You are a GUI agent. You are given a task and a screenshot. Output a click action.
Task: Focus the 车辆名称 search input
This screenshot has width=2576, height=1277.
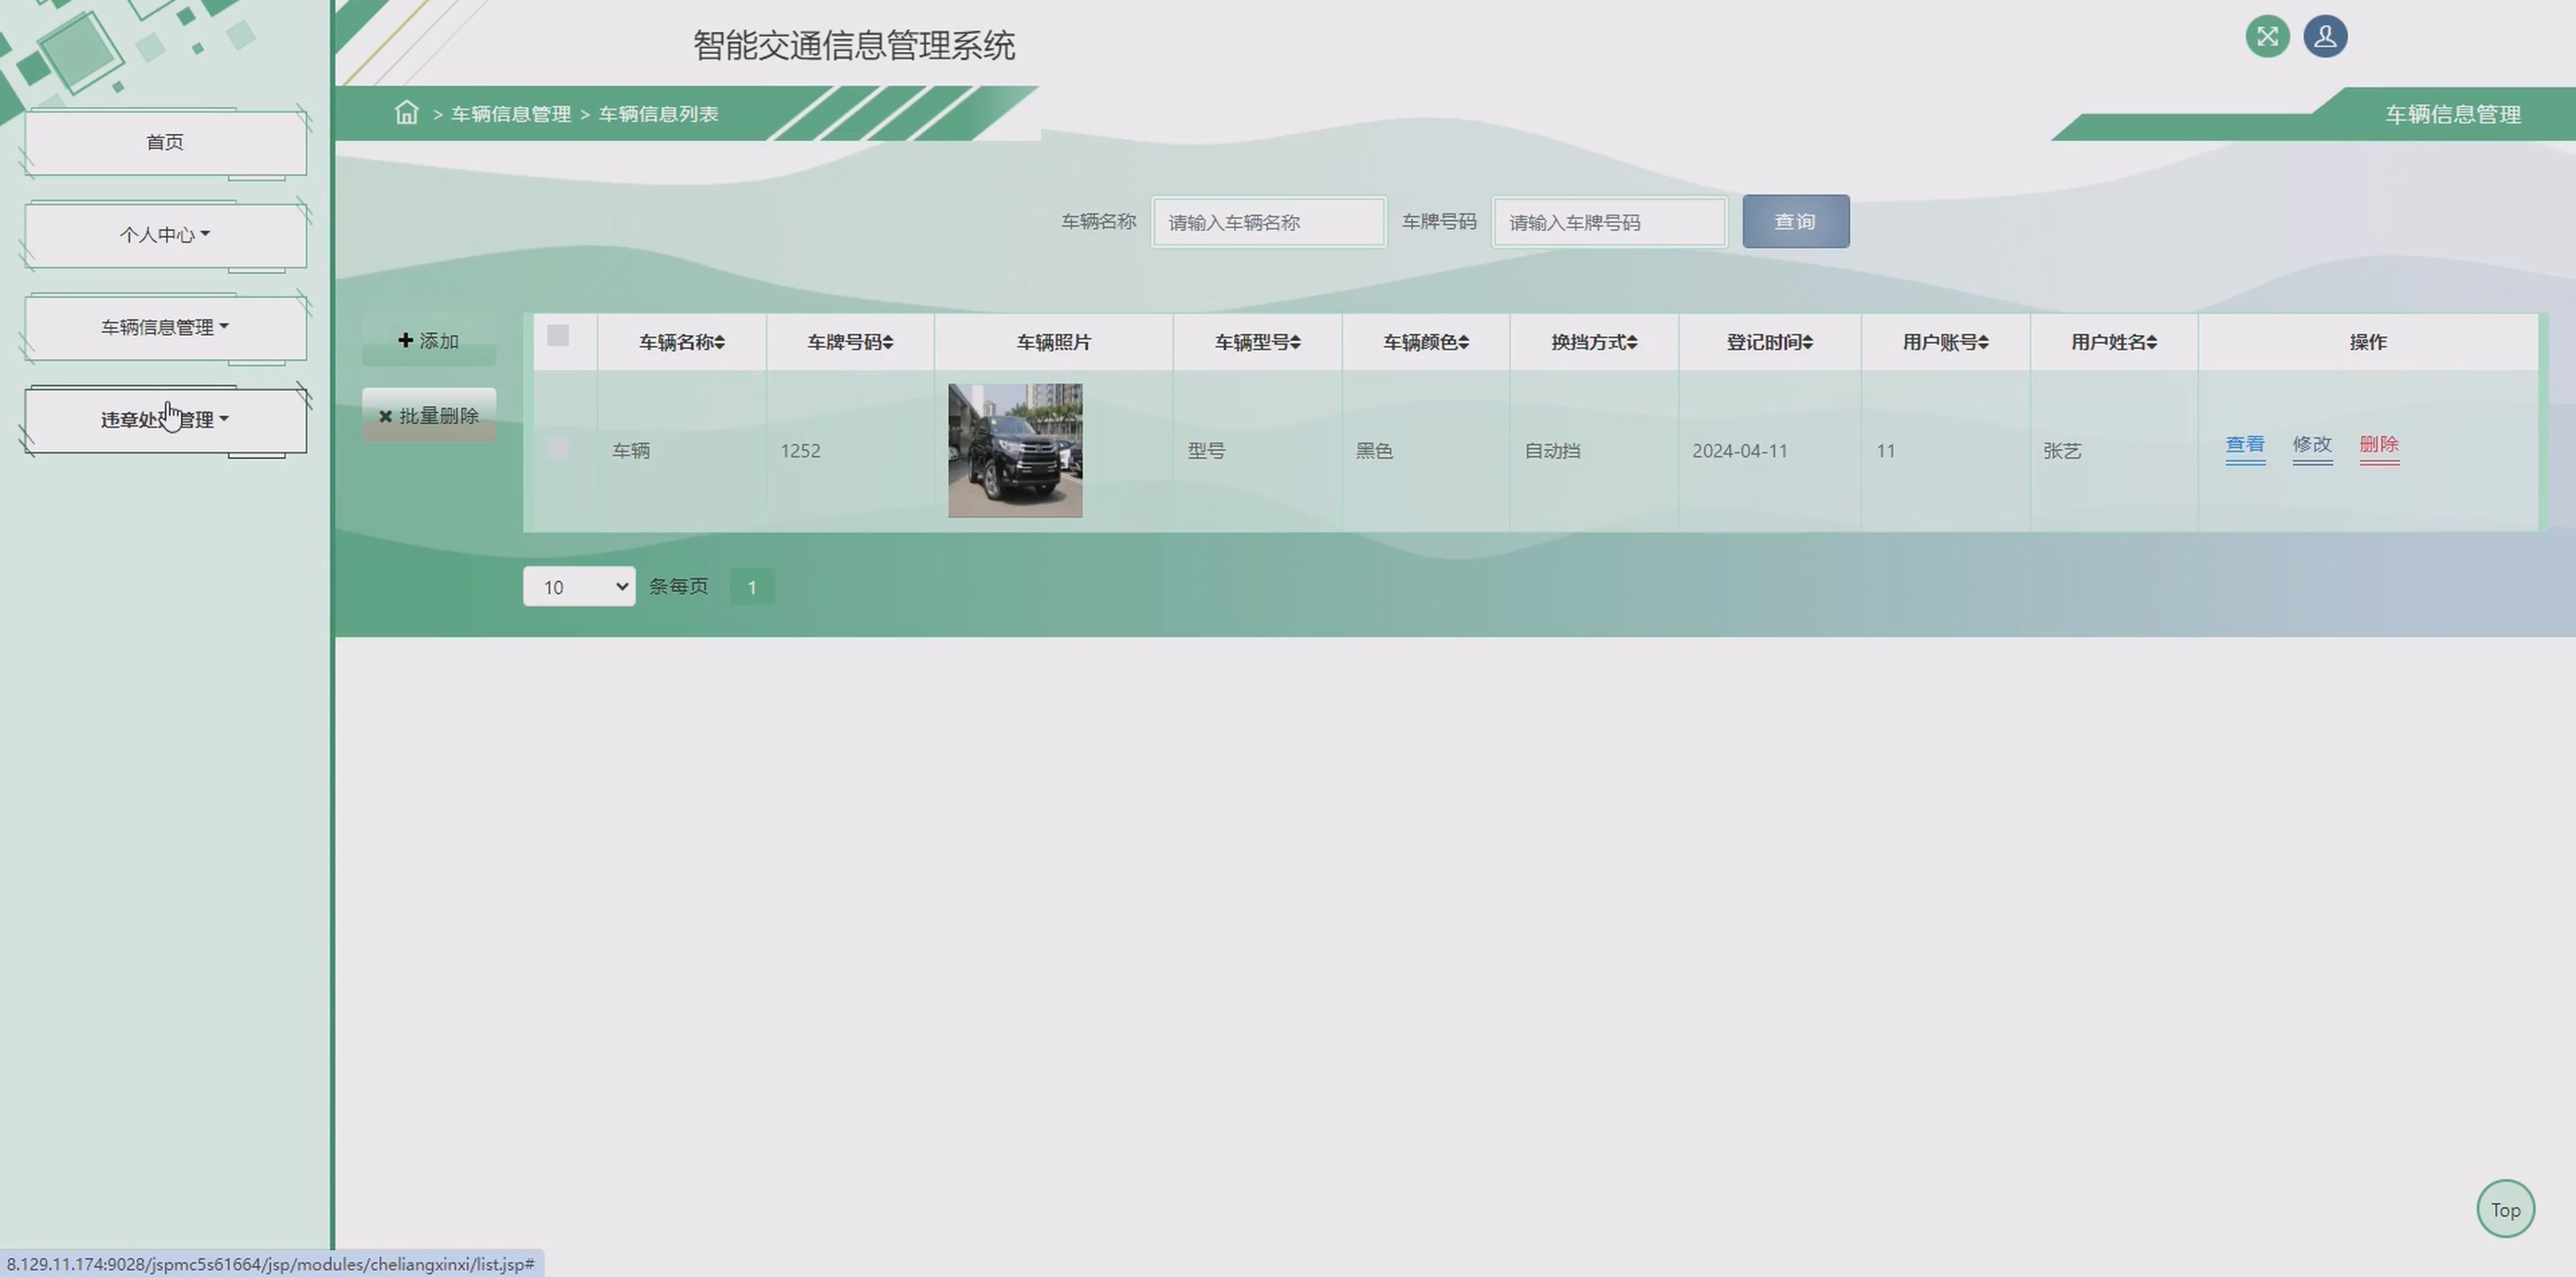1268,222
